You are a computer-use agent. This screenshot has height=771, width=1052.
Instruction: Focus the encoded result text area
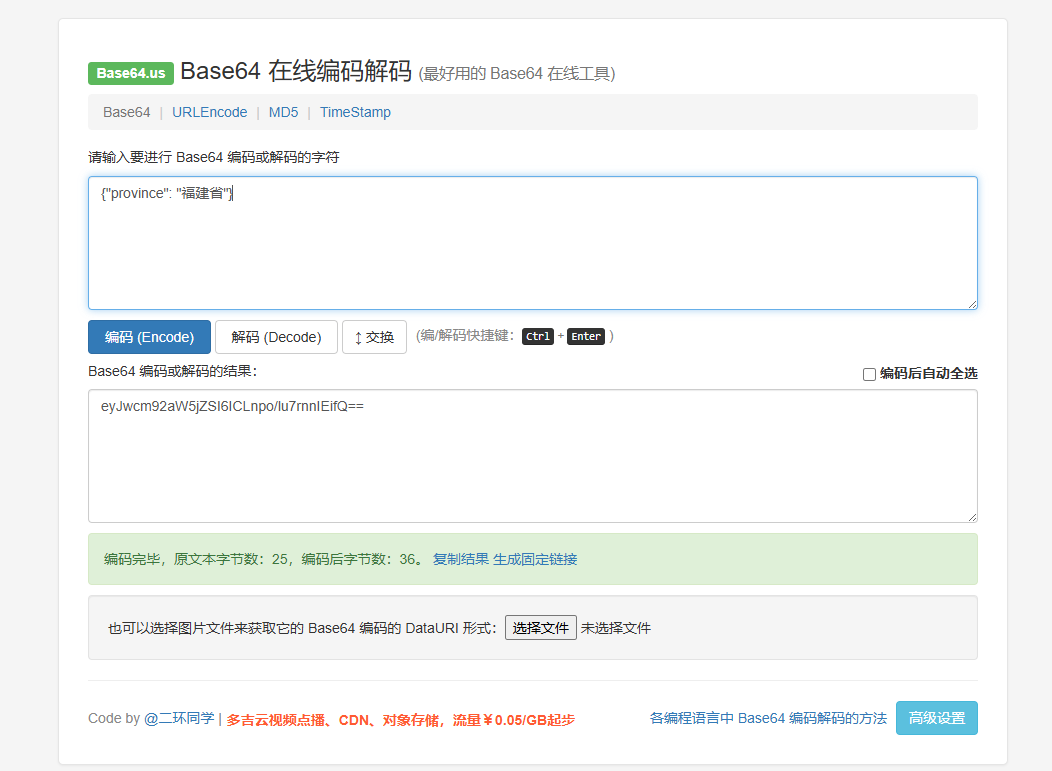point(533,456)
